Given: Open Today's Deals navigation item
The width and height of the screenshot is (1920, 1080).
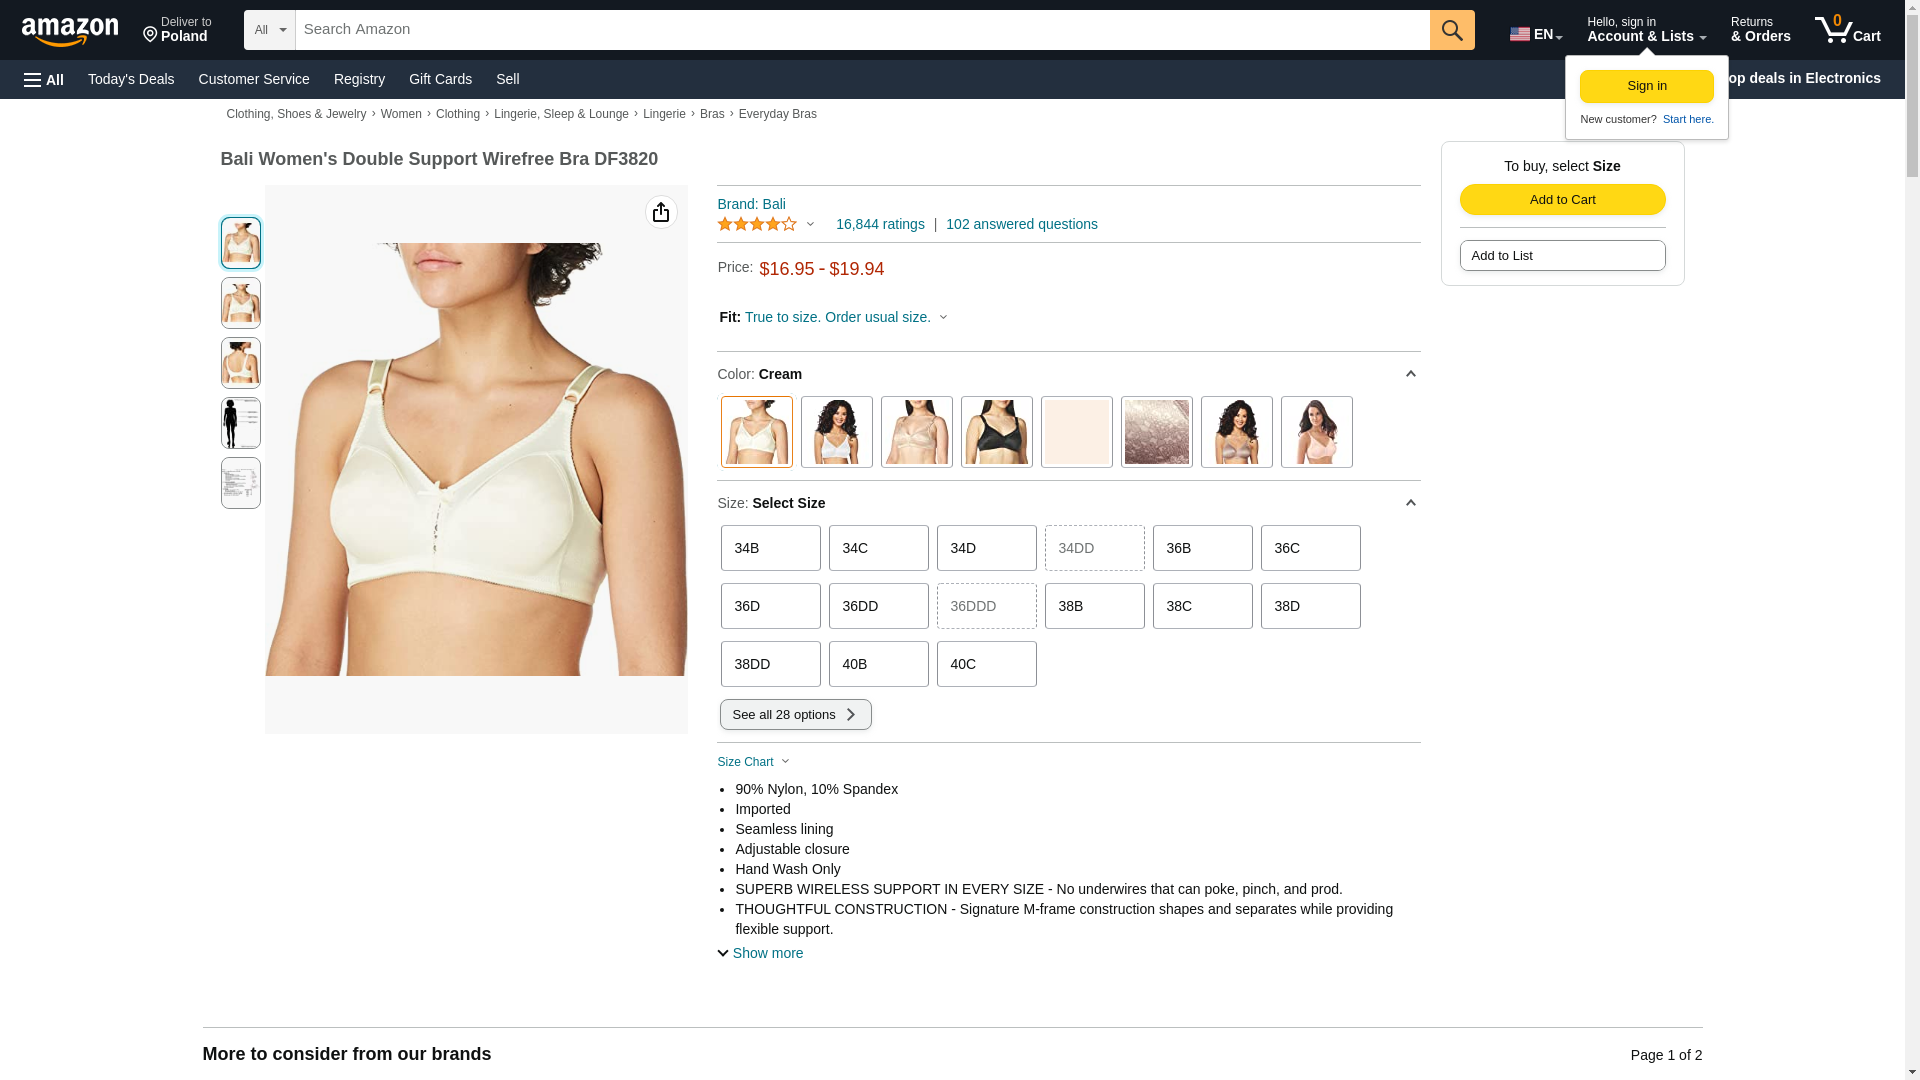Looking at the screenshot, I should 131,79.
